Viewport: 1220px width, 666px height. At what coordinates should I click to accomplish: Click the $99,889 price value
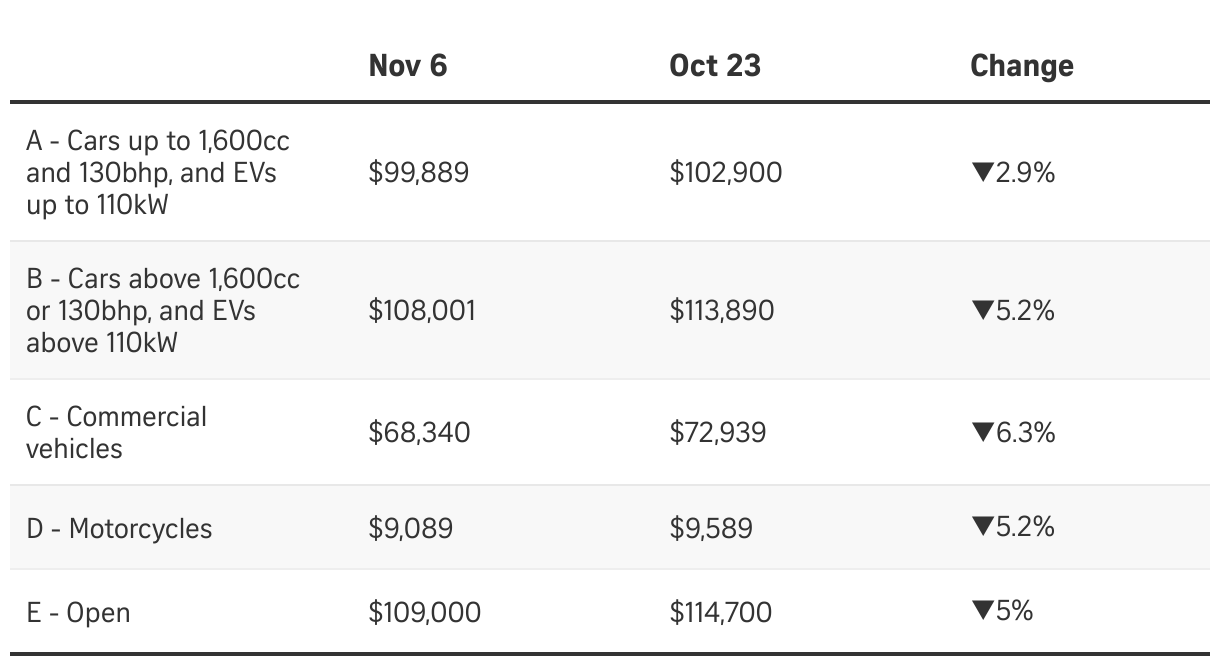click(x=418, y=173)
